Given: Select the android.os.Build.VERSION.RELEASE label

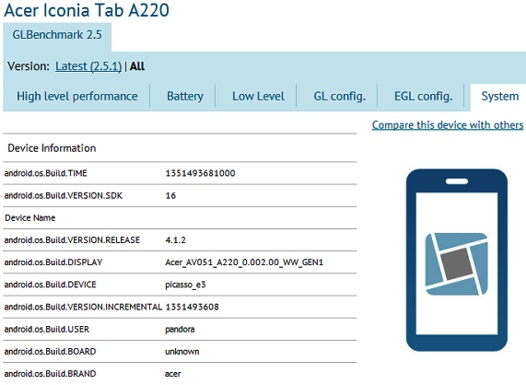Looking at the screenshot, I should (72, 240).
